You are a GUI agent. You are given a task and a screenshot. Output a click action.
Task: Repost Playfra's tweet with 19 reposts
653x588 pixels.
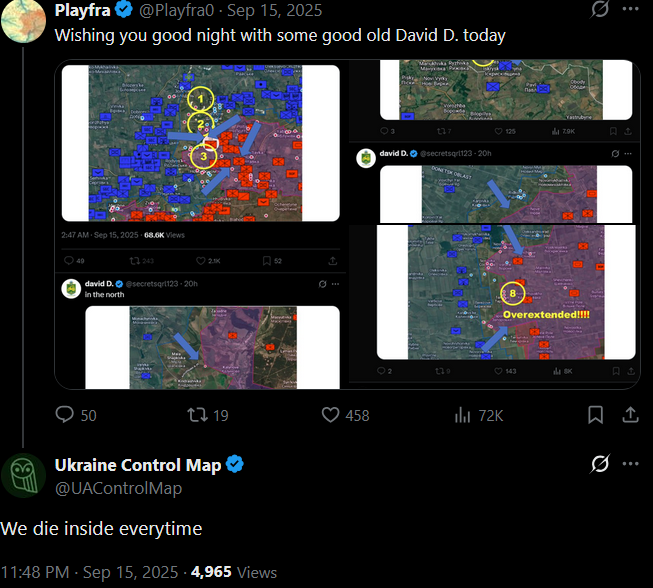point(197,415)
